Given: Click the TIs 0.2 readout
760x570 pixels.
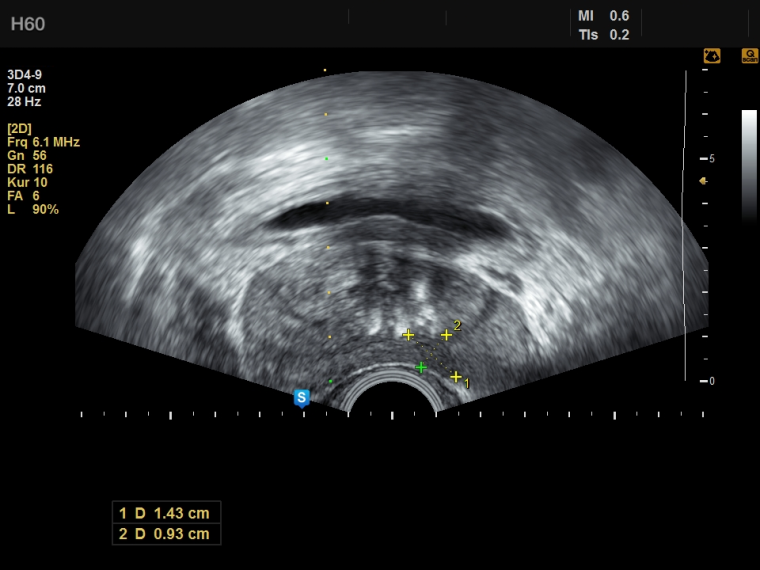Looking at the screenshot, I should pyautogui.click(x=603, y=35).
